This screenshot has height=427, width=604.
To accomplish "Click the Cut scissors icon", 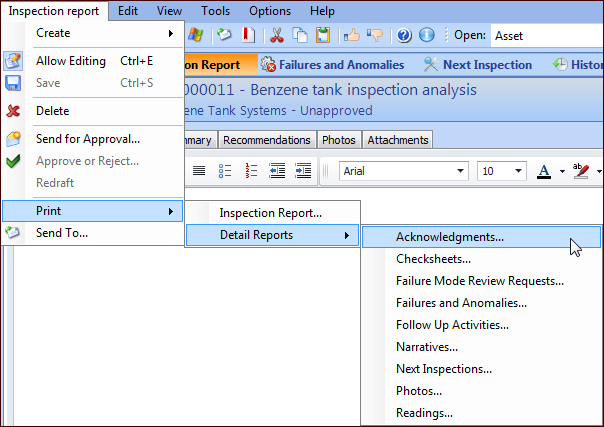I will tap(277, 35).
